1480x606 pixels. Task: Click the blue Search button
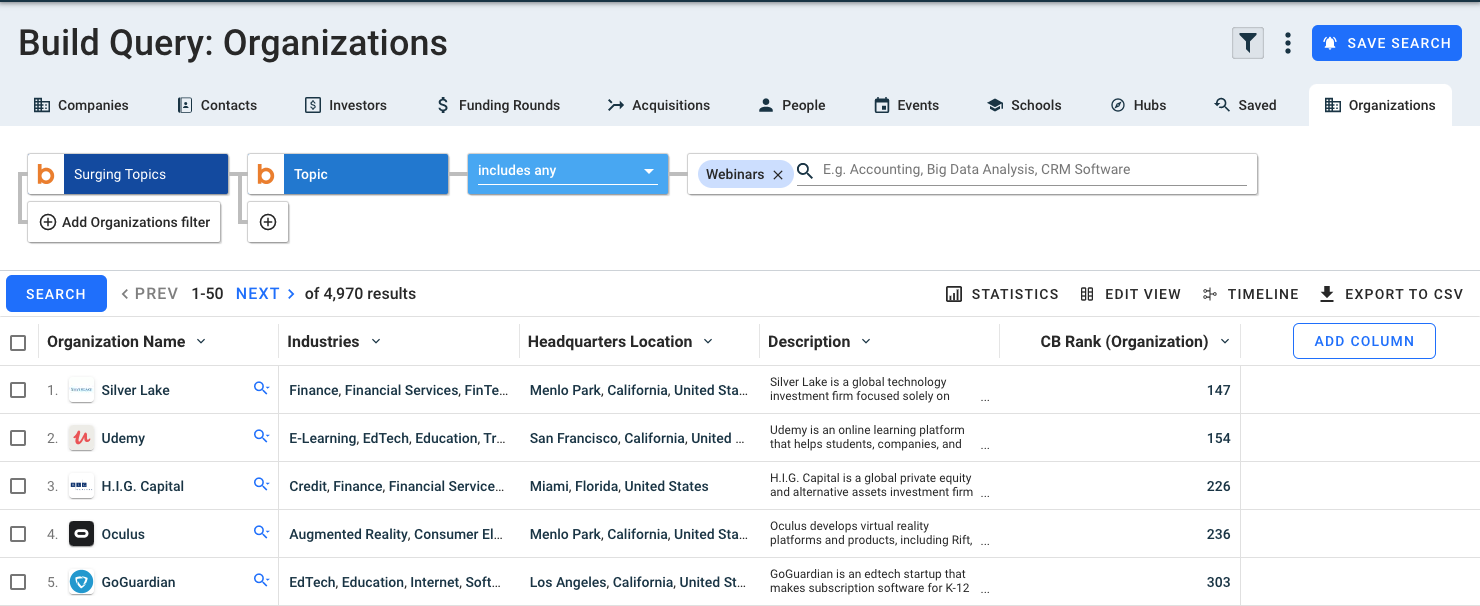coord(56,294)
